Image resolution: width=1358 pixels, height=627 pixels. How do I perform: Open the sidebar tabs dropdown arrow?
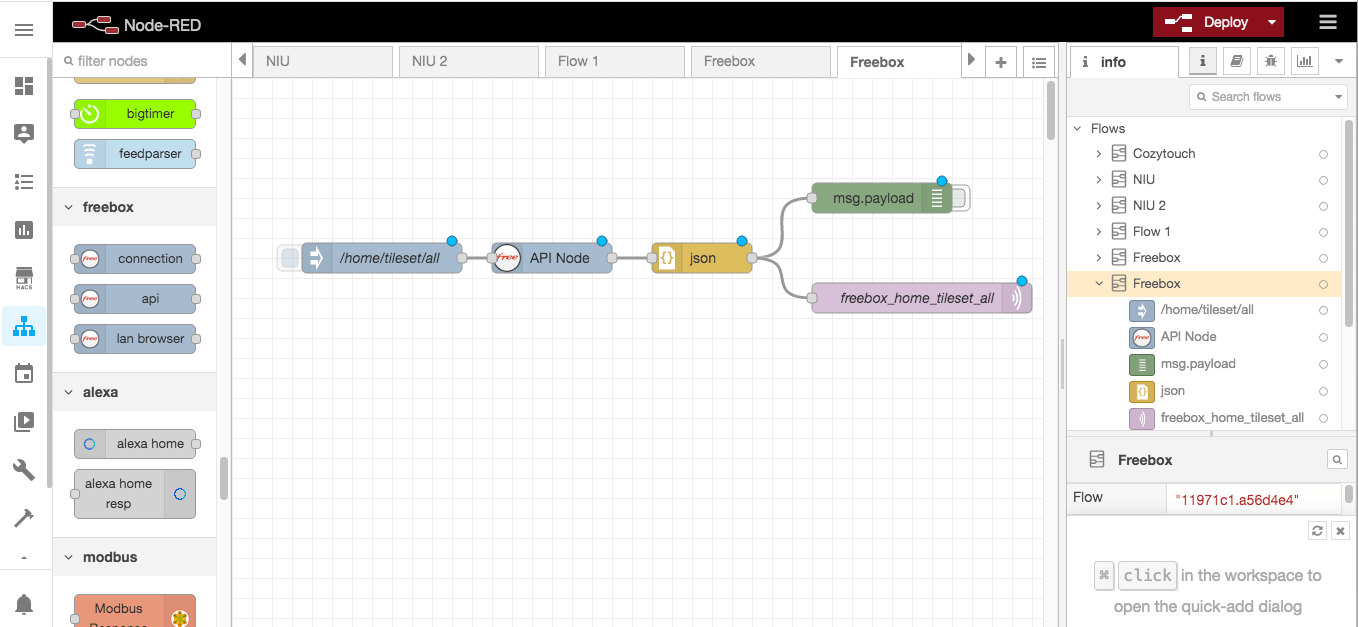1339,61
